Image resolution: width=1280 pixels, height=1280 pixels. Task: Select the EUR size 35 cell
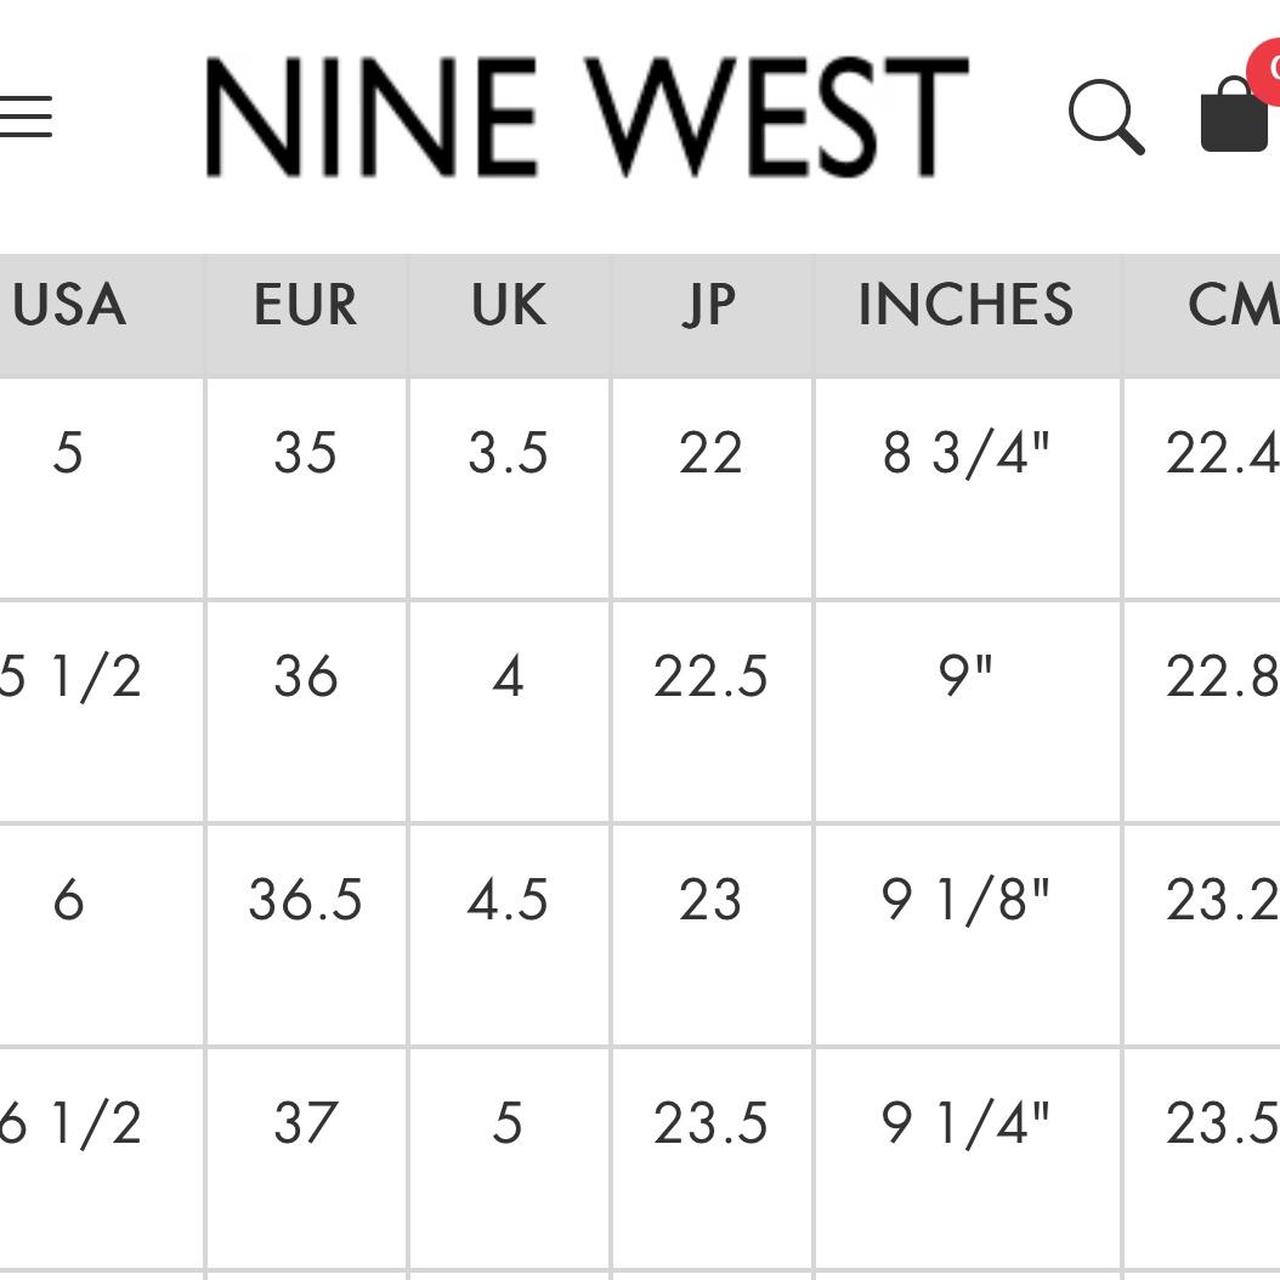[x=305, y=453]
